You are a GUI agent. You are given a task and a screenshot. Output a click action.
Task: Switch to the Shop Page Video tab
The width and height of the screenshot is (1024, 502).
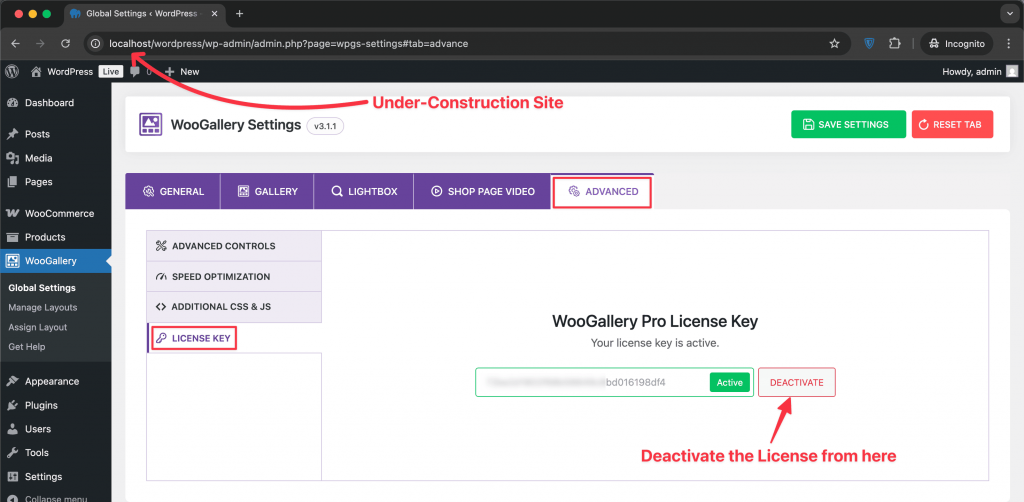coord(482,191)
